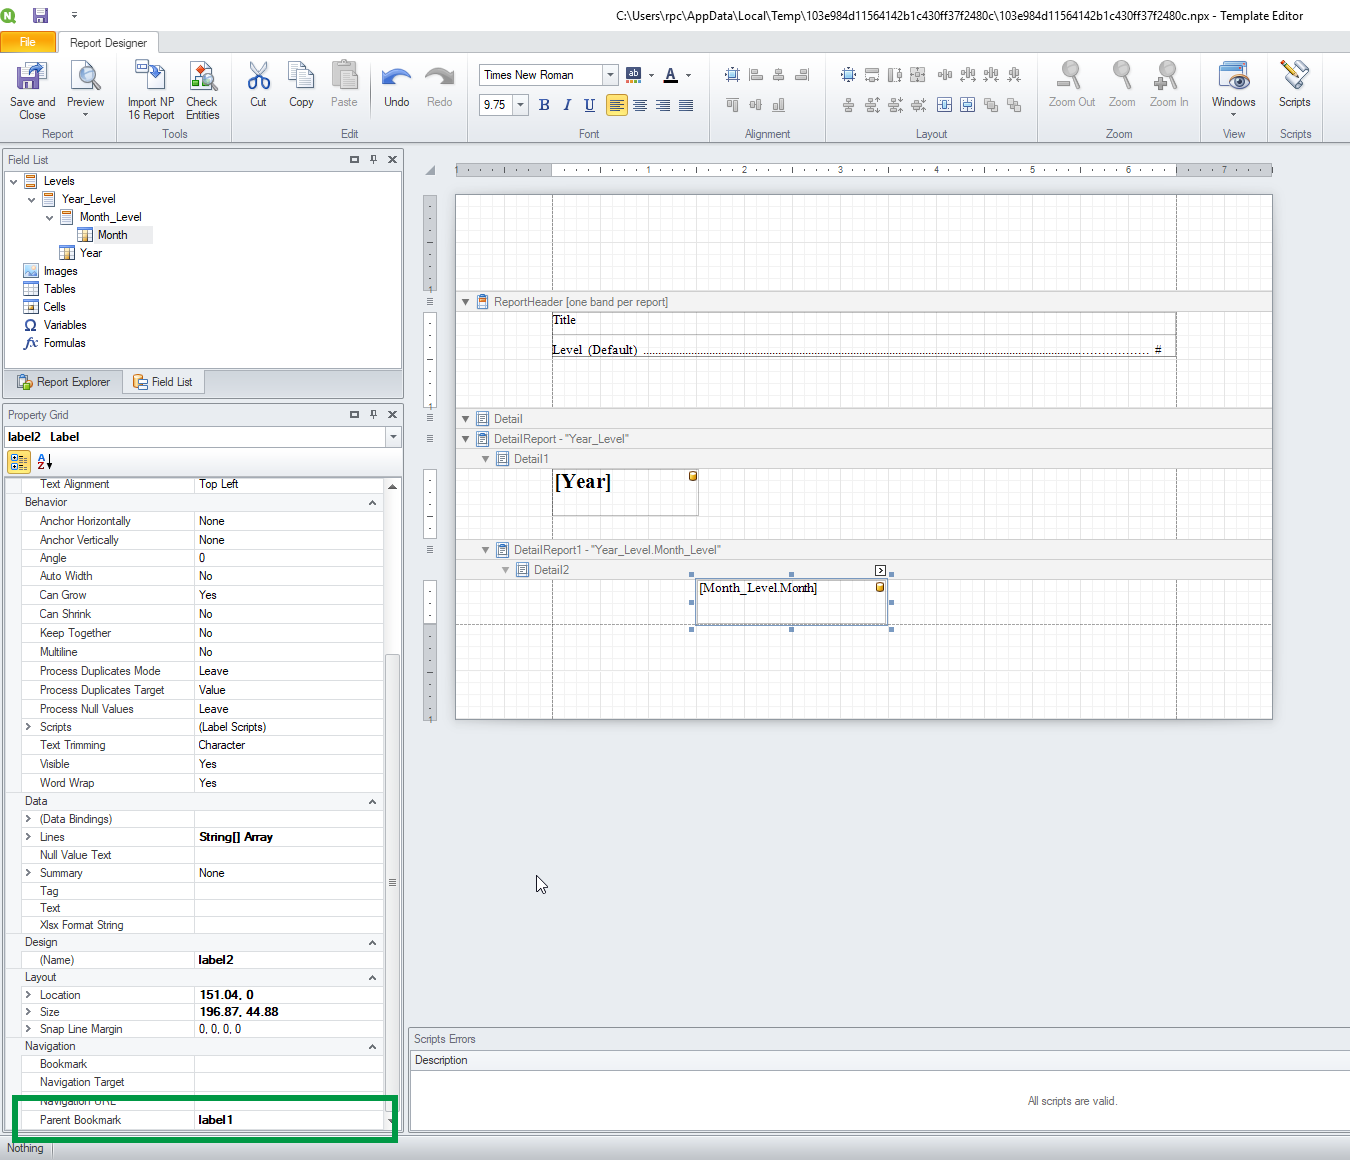The width and height of the screenshot is (1350, 1160).
Task: Select the Month field in tree
Action: tap(112, 235)
